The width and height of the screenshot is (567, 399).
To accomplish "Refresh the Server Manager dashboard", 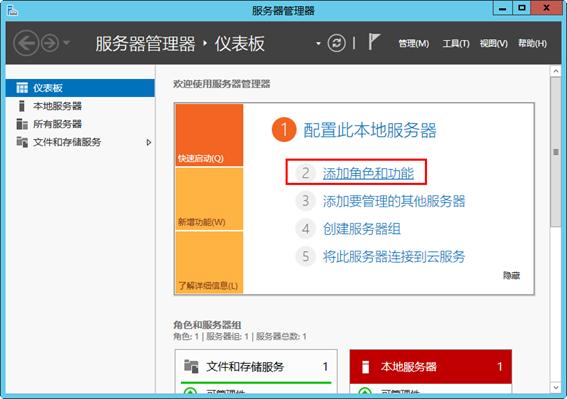I will 337,43.
